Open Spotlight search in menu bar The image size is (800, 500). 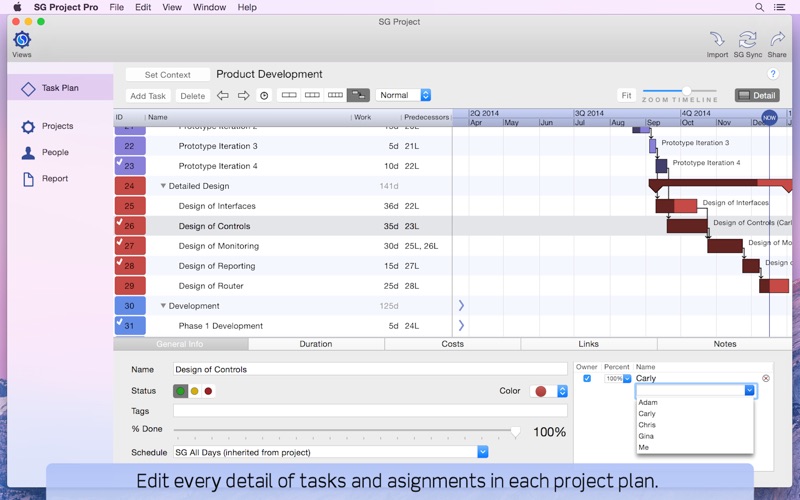[759, 7]
